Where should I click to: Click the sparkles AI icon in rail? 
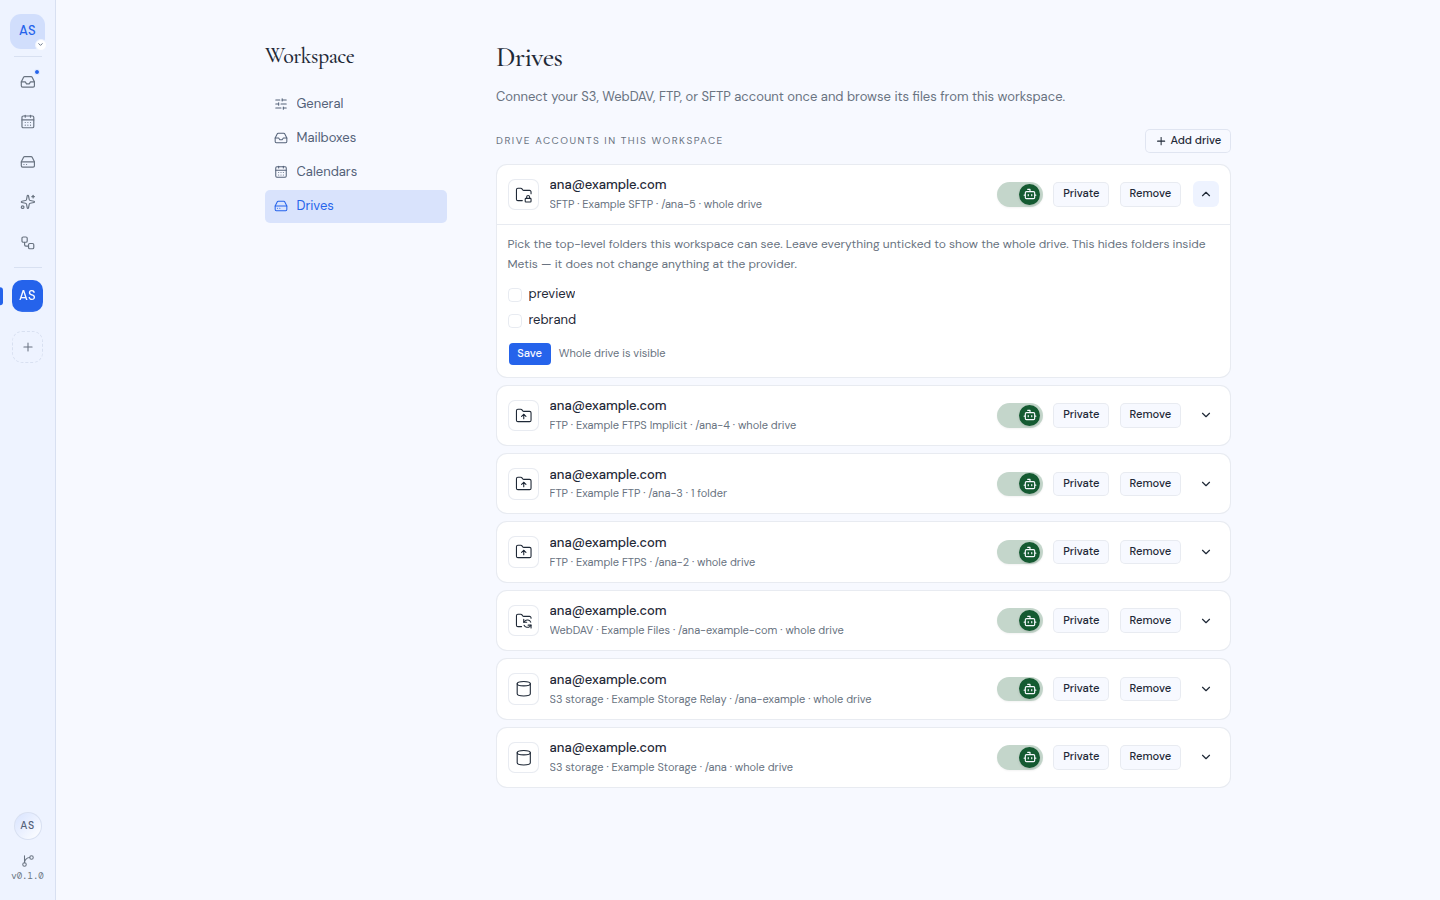(28, 202)
